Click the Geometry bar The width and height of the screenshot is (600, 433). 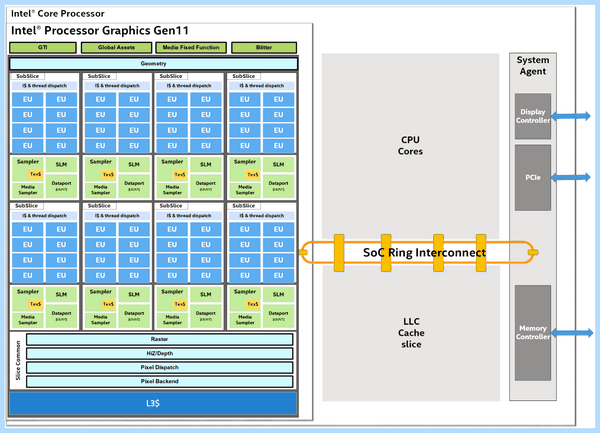point(153,63)
